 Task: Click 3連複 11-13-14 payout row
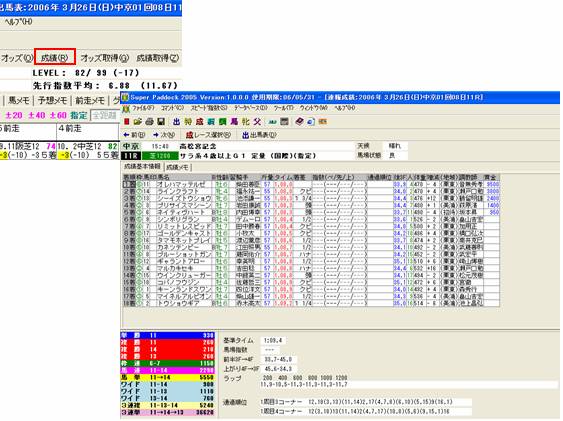pyautogui.click(x=167, y=405)
